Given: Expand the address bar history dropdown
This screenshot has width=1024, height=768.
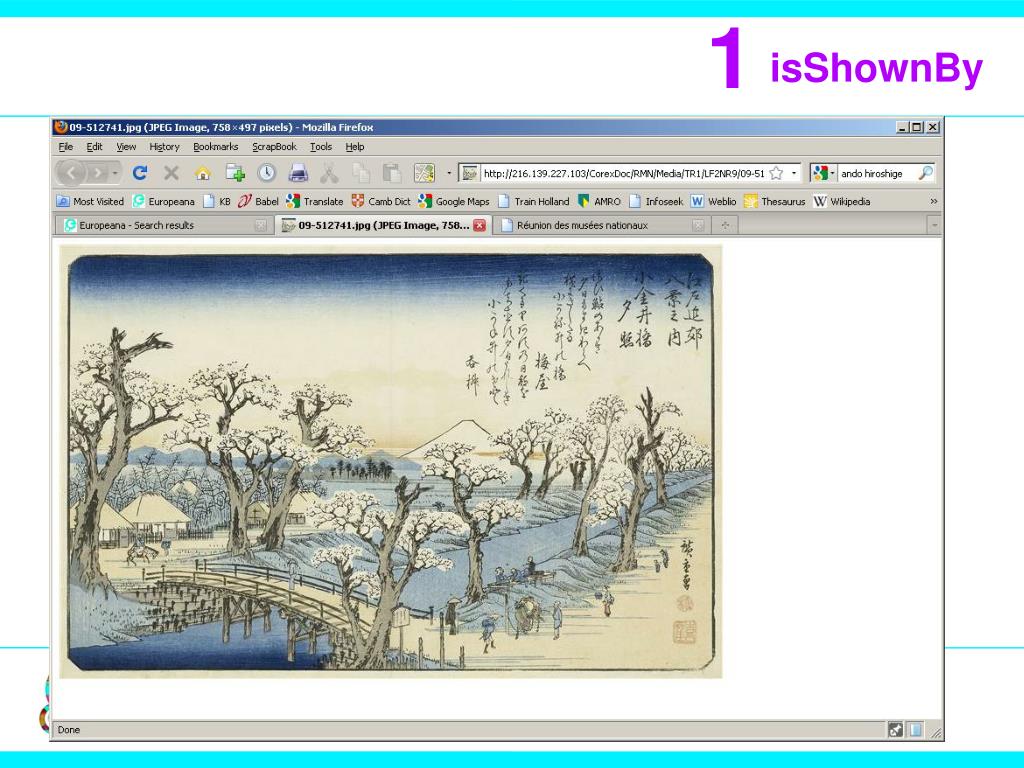Looking at the screenshot, I should [x=793, y=173].
